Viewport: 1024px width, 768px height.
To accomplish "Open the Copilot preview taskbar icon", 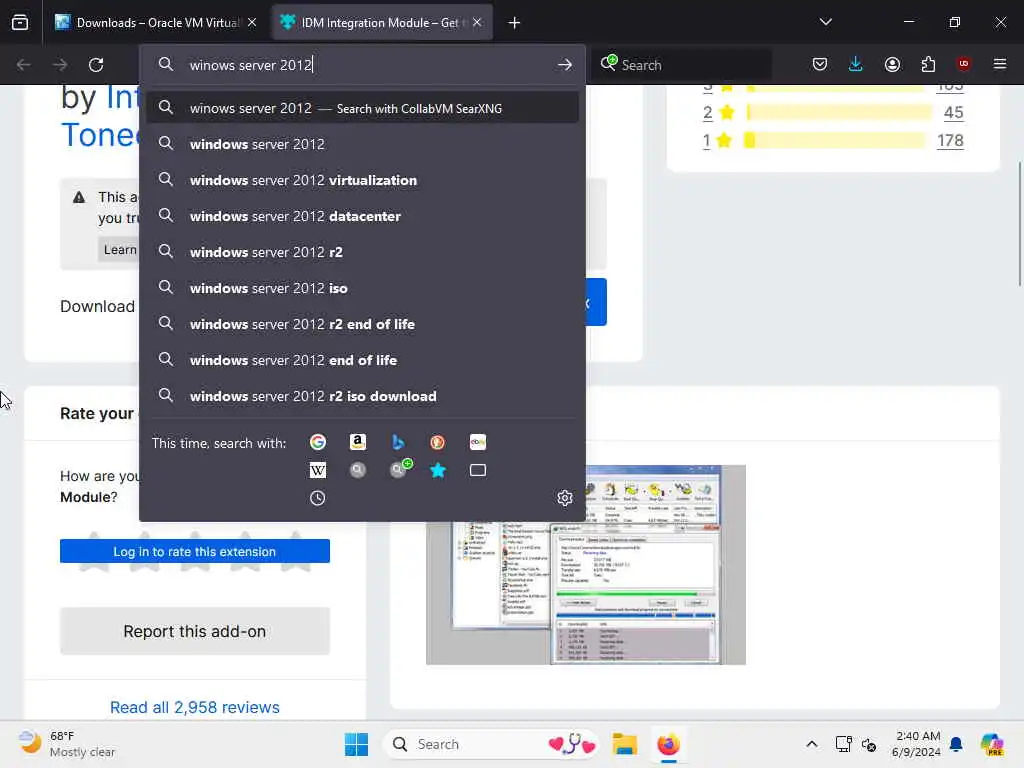I will click(992, 744).
